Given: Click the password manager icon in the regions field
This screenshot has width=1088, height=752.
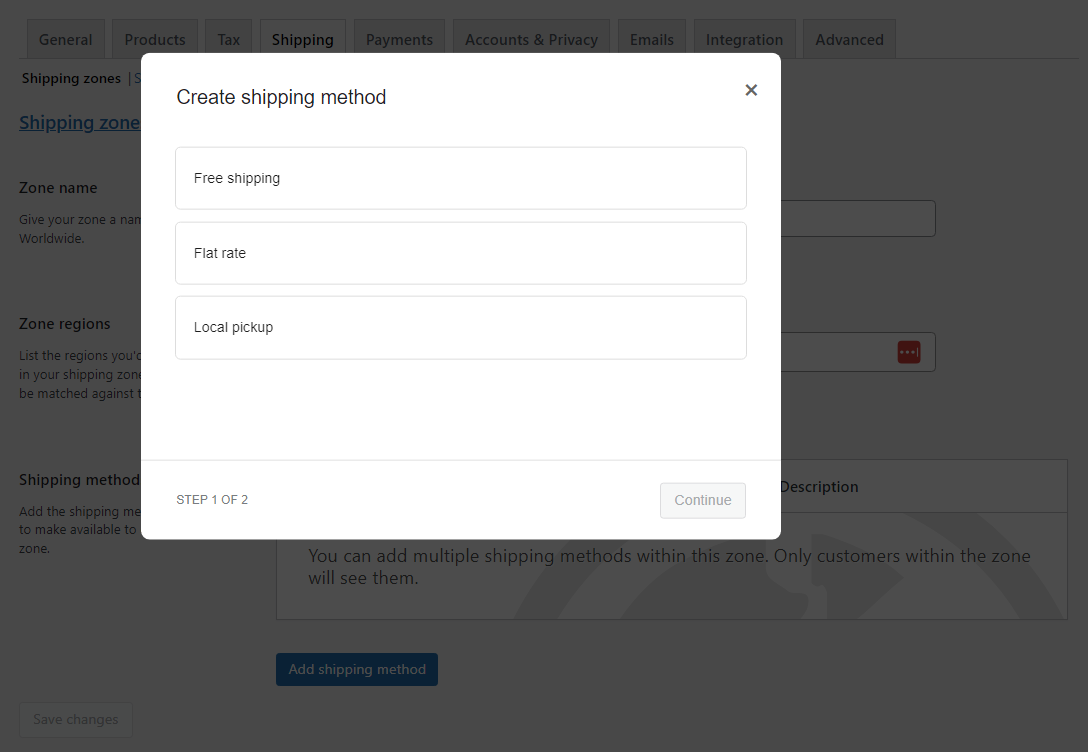Looking at the screenshot, I should (x=908, y=351).
